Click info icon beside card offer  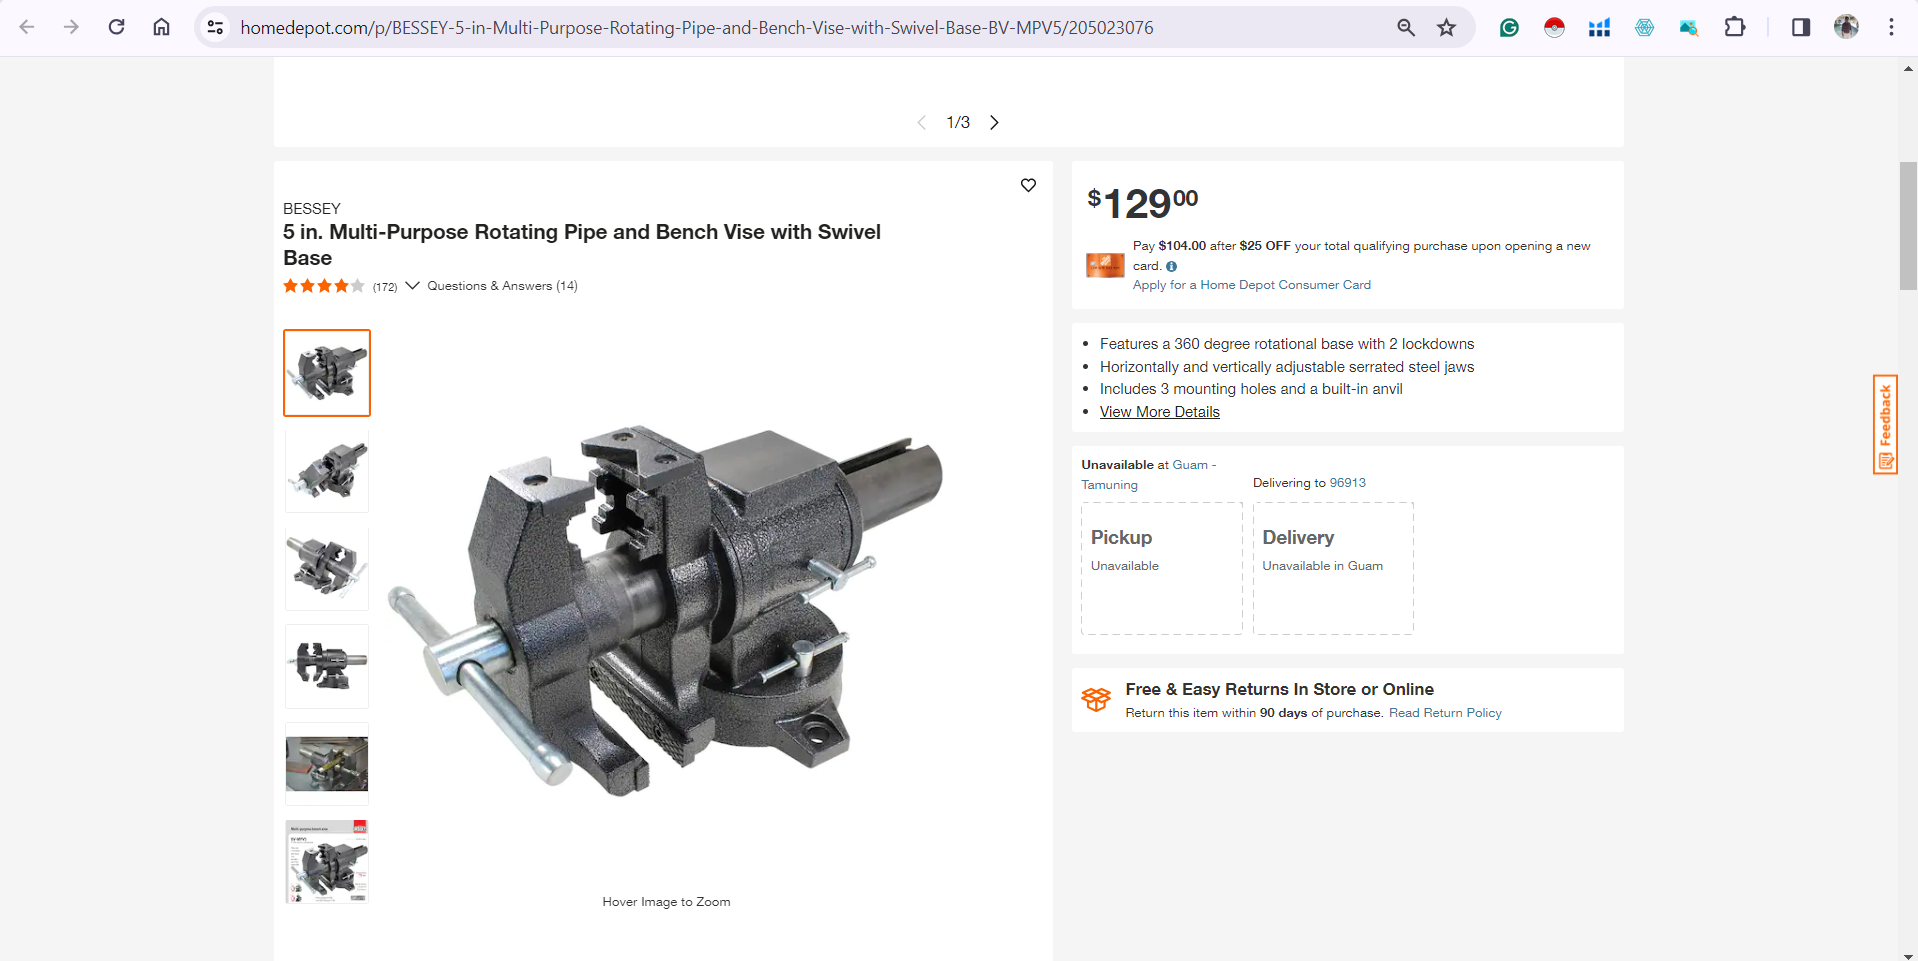[1171, 266]
